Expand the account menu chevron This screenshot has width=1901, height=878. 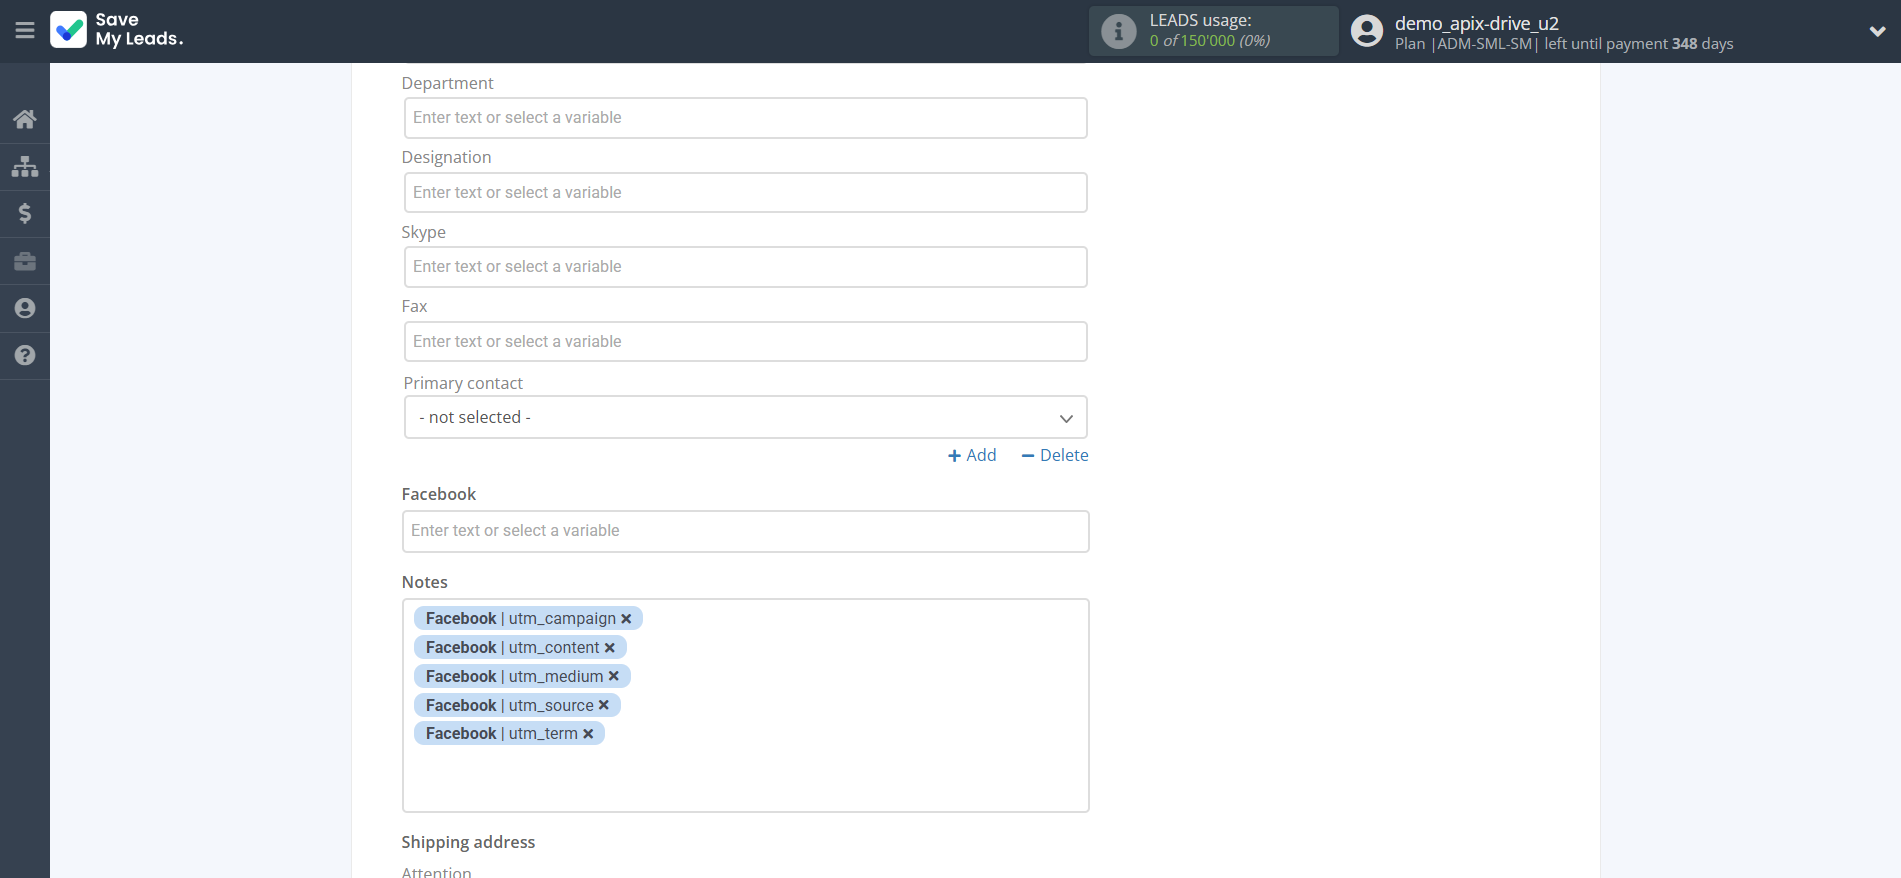1877,31
